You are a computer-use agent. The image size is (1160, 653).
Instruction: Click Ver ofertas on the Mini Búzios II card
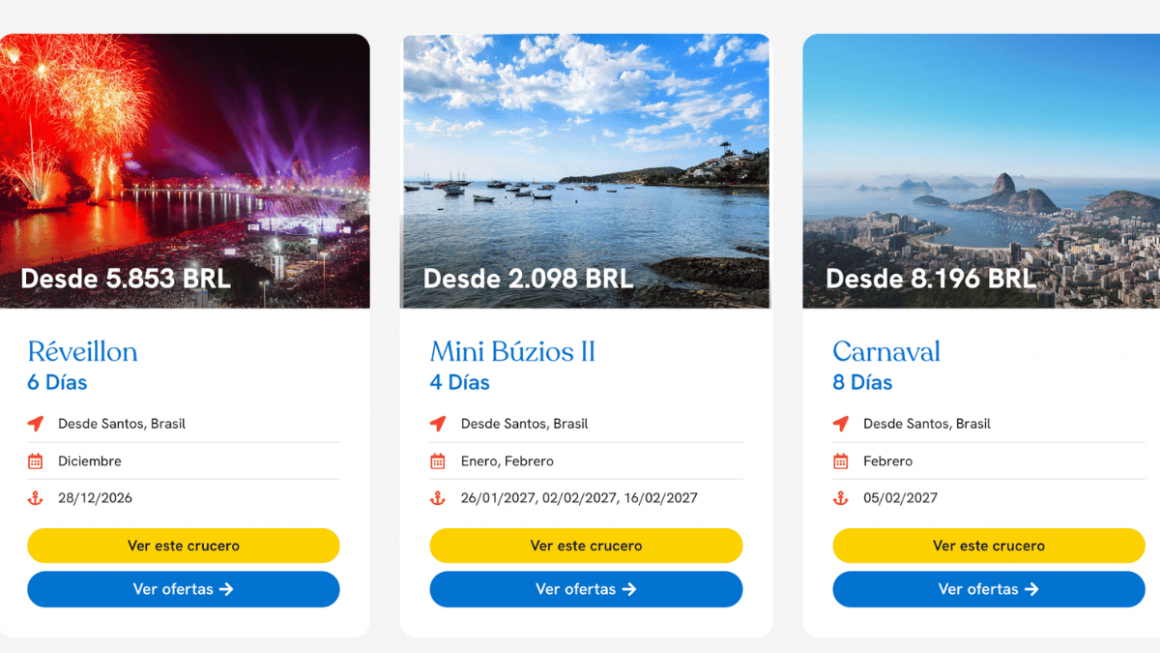tap(586, 589)
